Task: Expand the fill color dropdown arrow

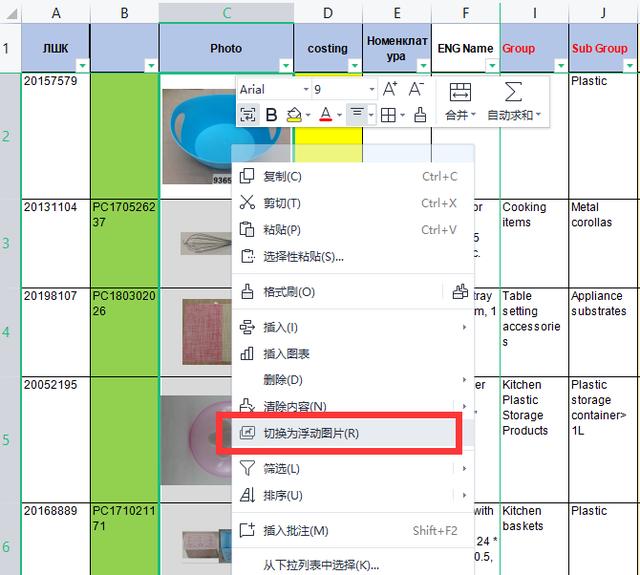Action: point(308,115)
